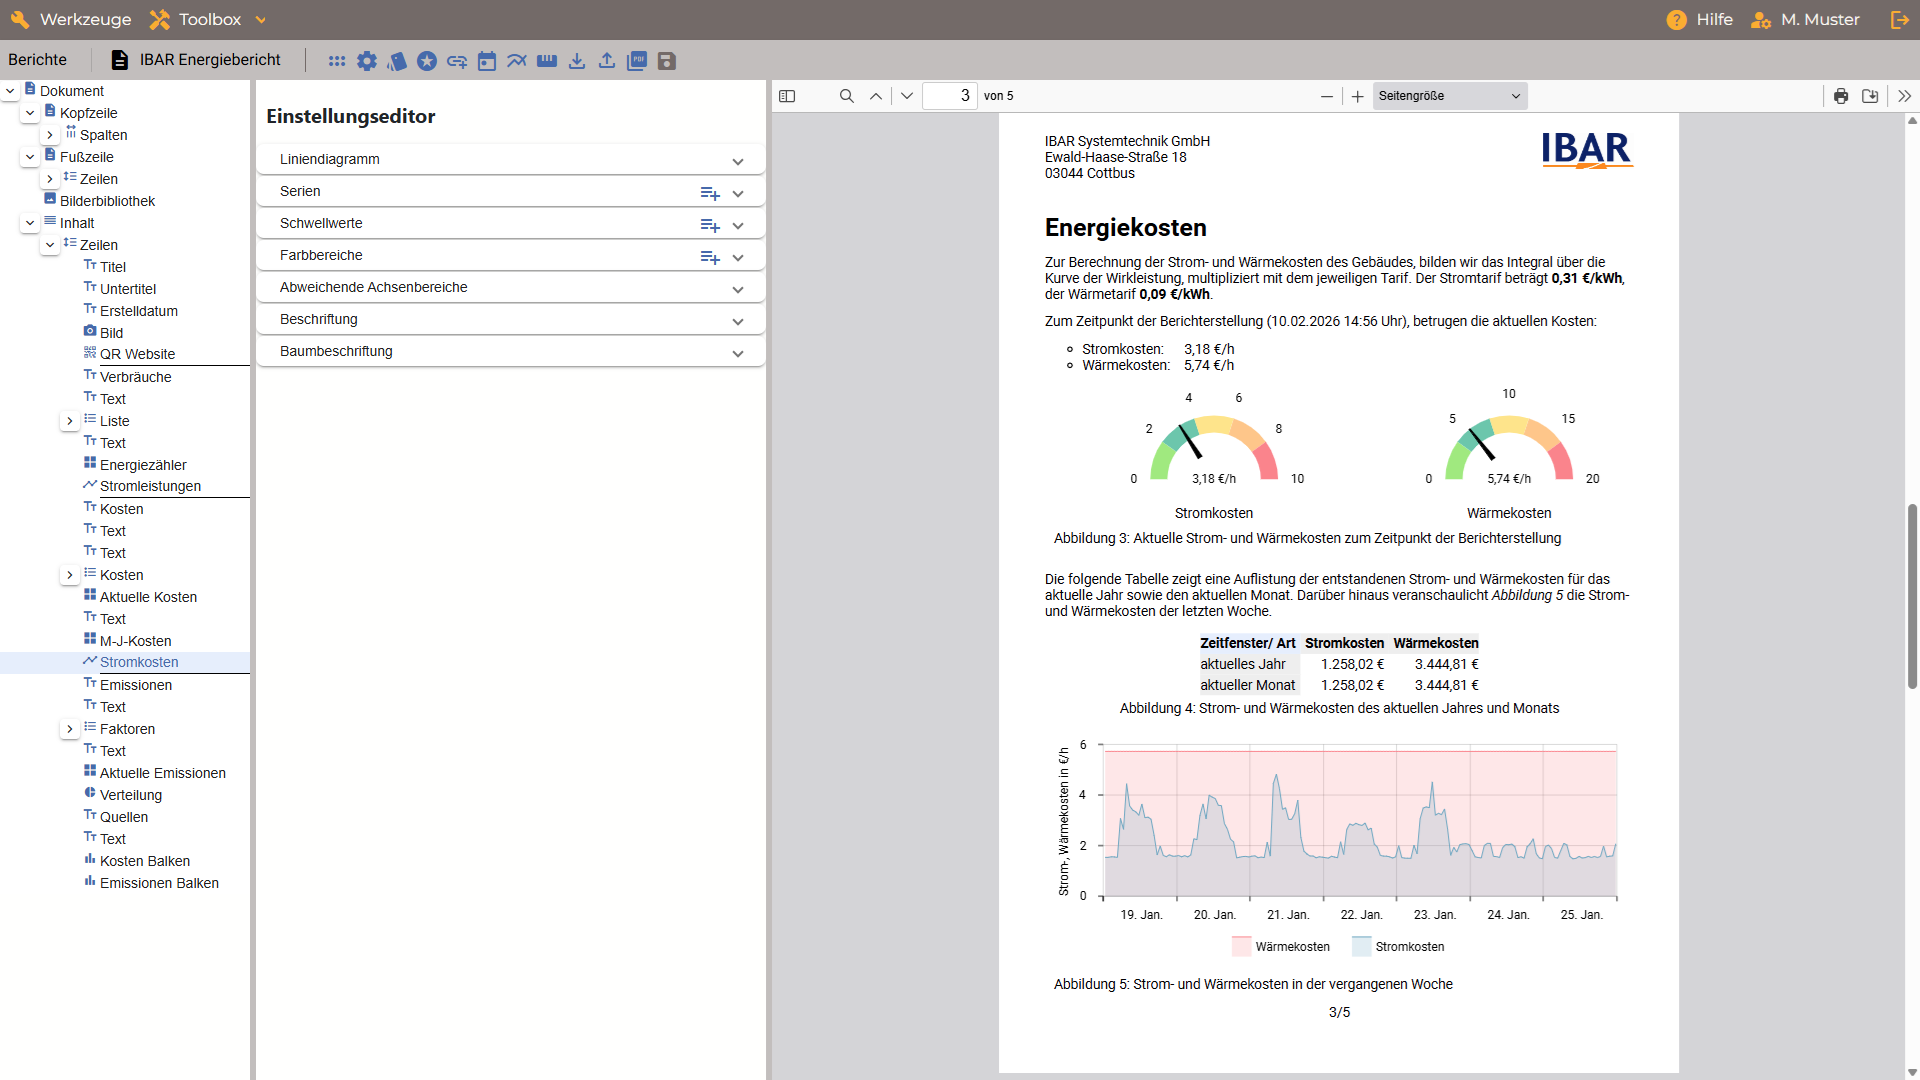Expand the Faktoren tree node

pos(70,729)
